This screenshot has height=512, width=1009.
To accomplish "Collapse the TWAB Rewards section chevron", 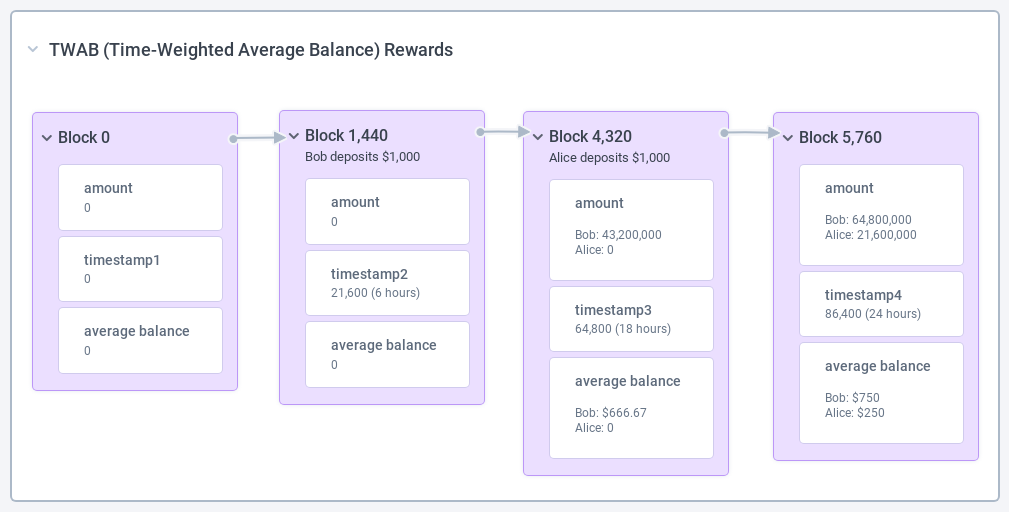I will pyautogui.click(x=33, y=50).
